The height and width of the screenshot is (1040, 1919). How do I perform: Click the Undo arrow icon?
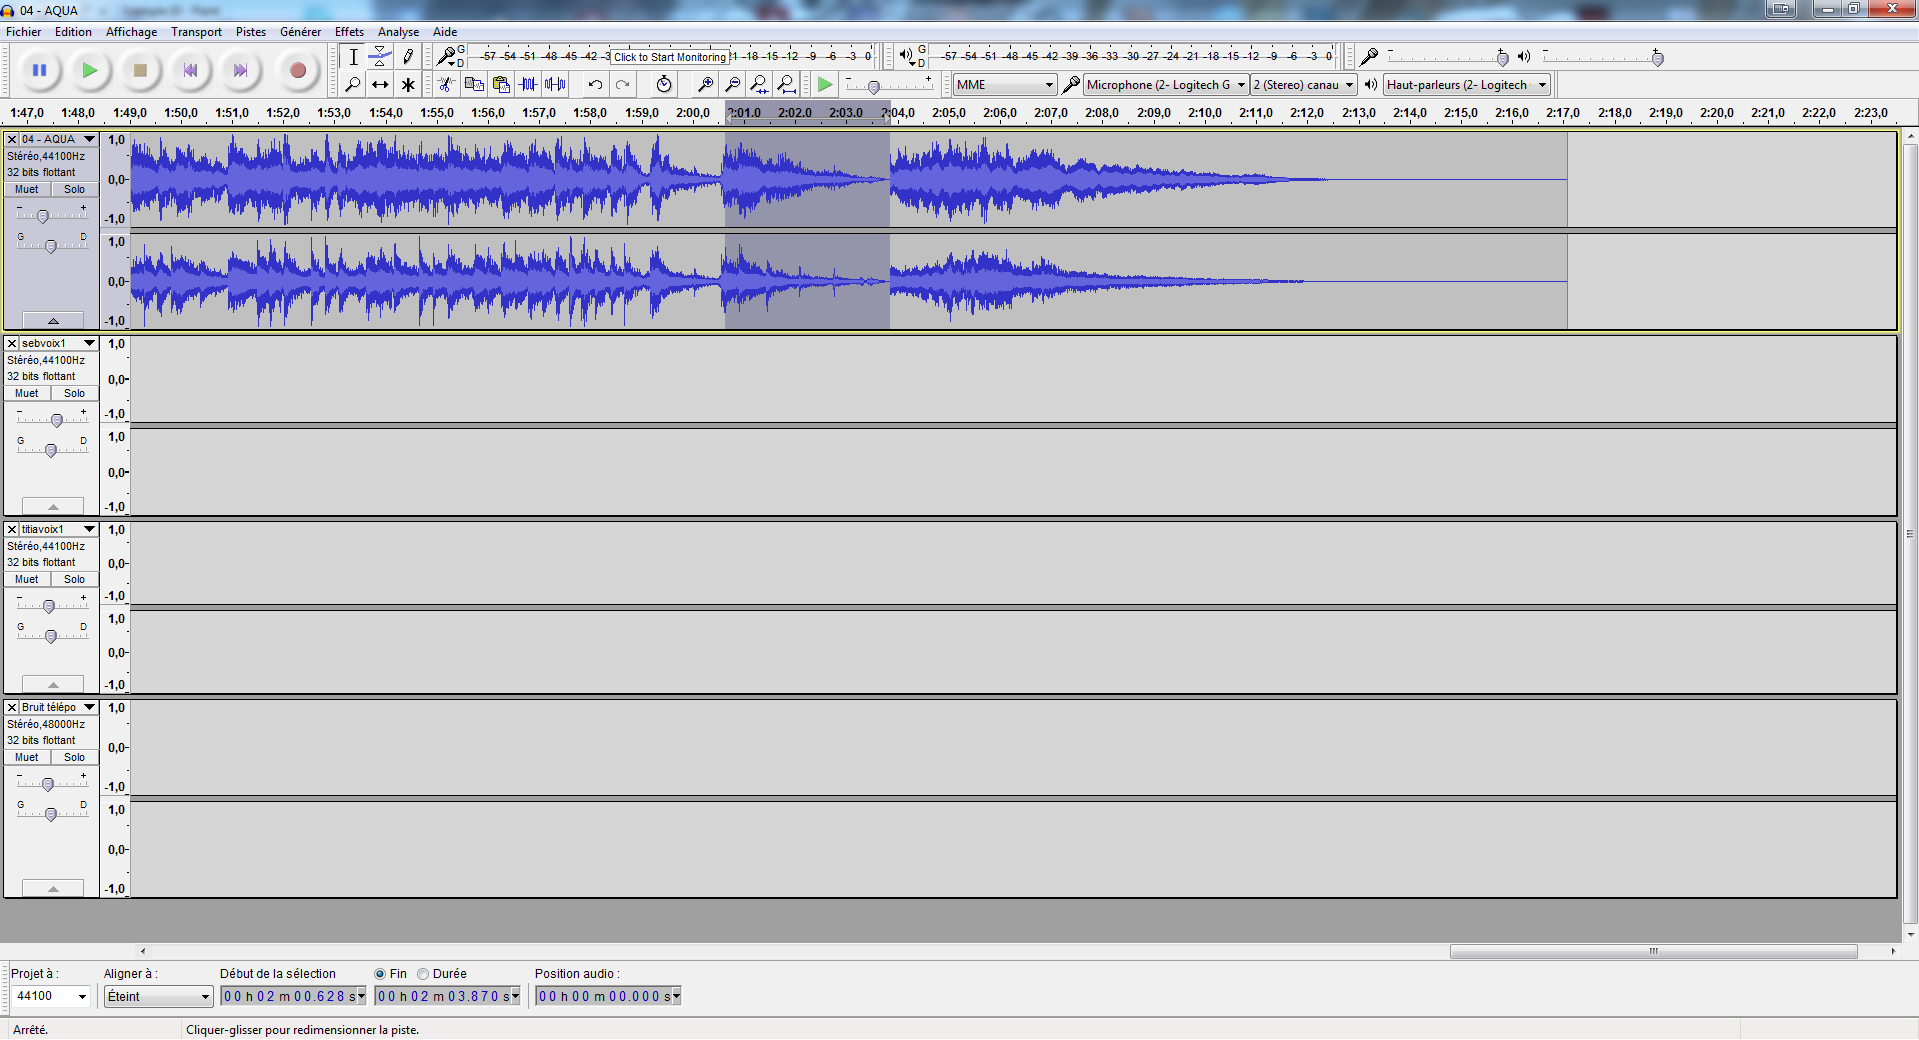pos(595,85)
